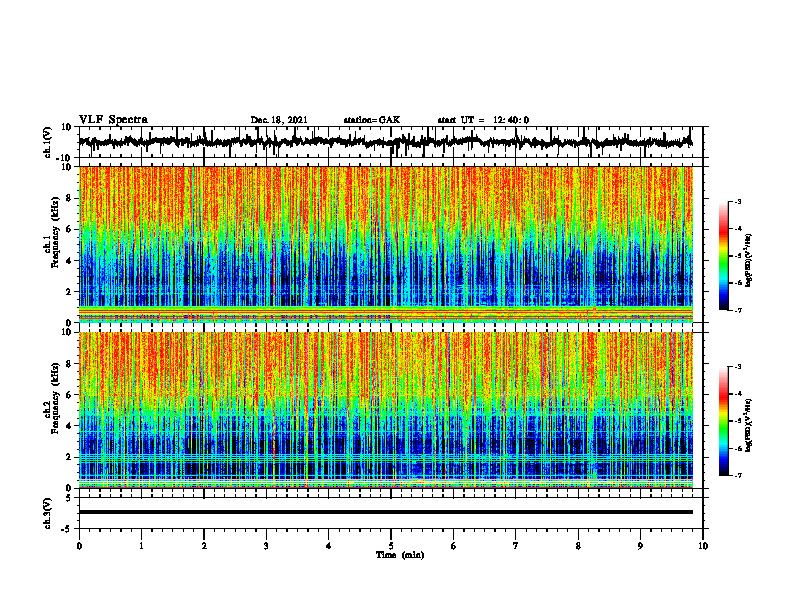Screen dimensions: 792x612
Task: Click the ch.2 spectrogram plot area
Action: (x=385, y=410)
